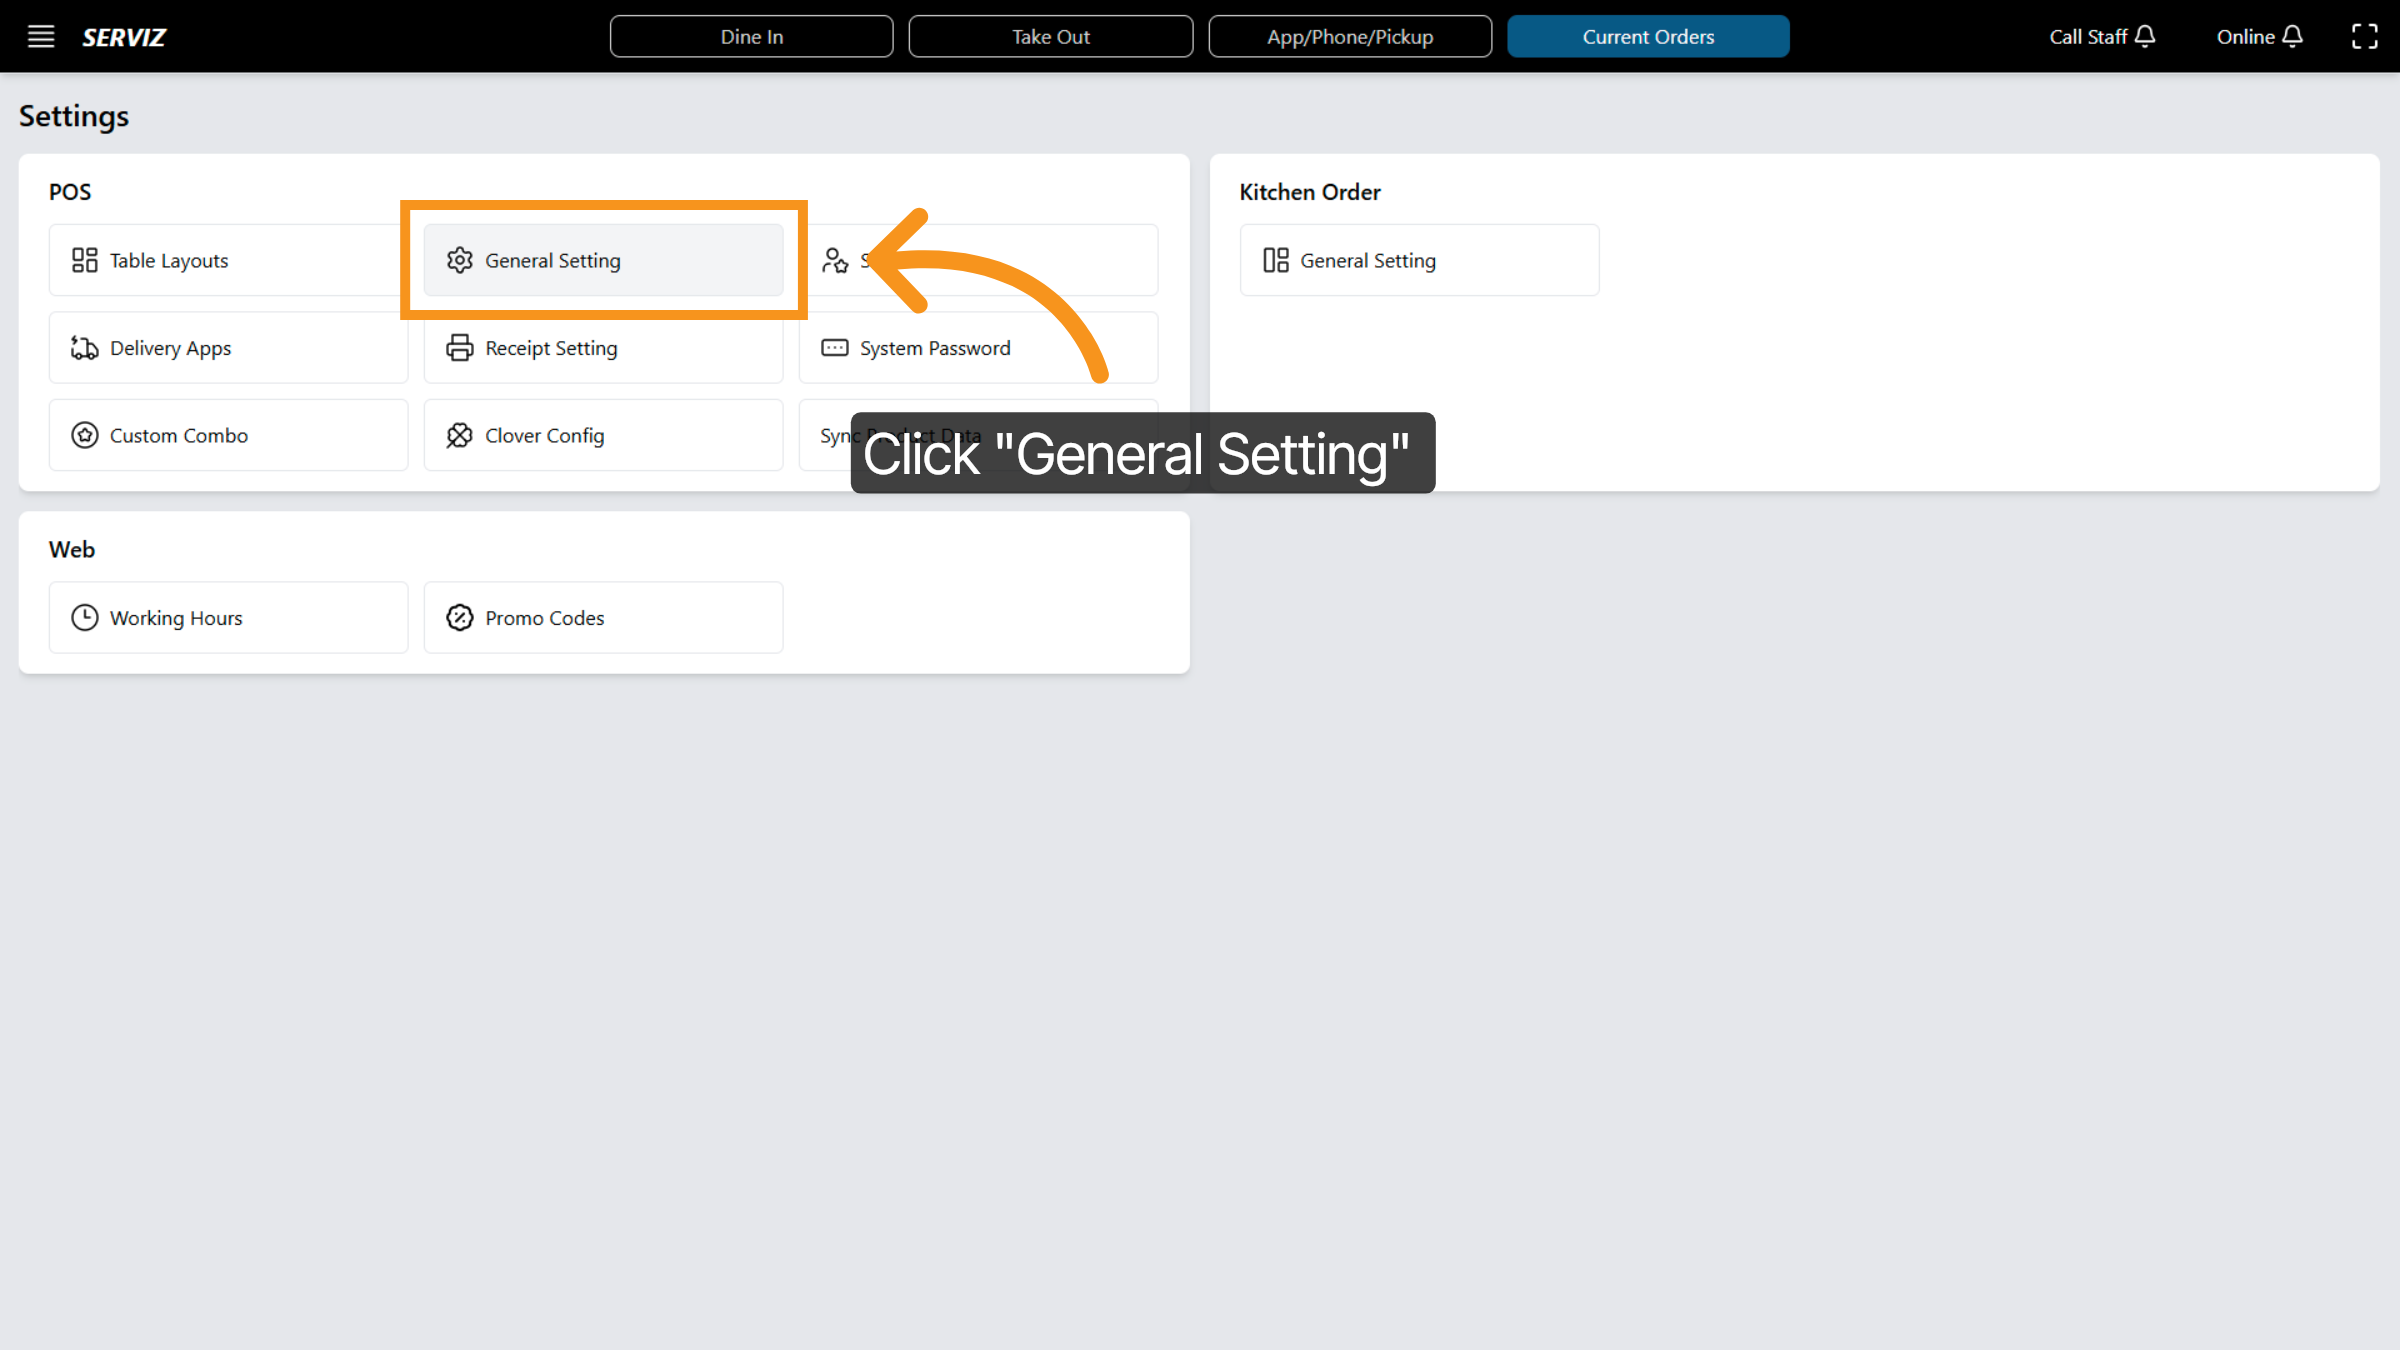Click the Promo Codes discount icon
This screenshot has width=2400, height=1350.
460,617
